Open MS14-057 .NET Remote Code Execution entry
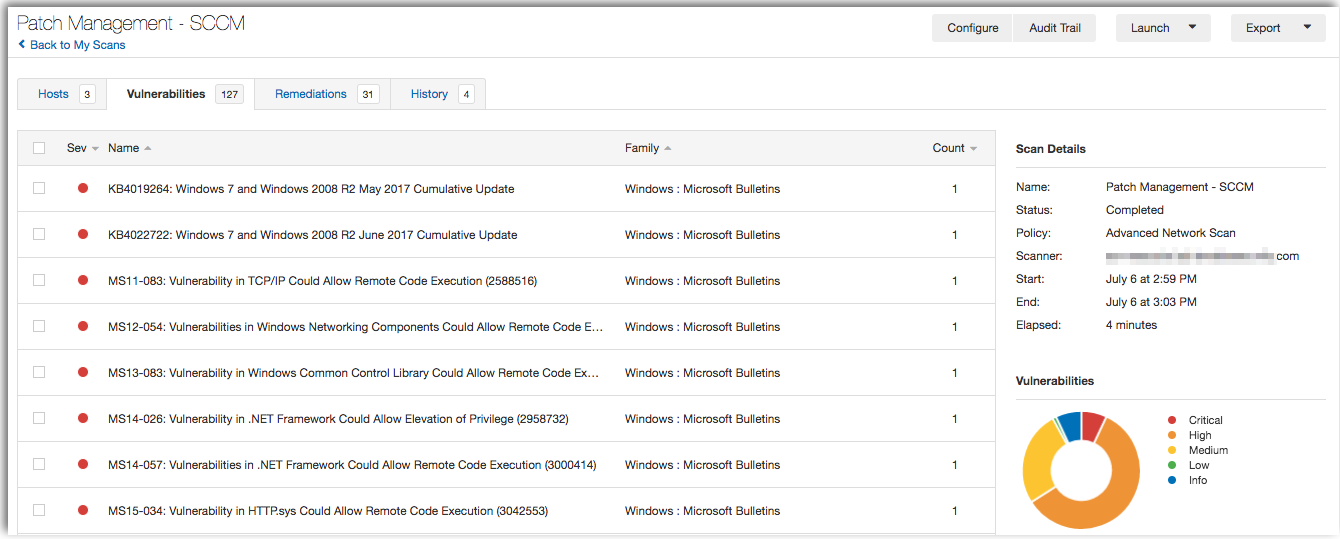This screenshot has height=539, width=1340. point(352,465)
